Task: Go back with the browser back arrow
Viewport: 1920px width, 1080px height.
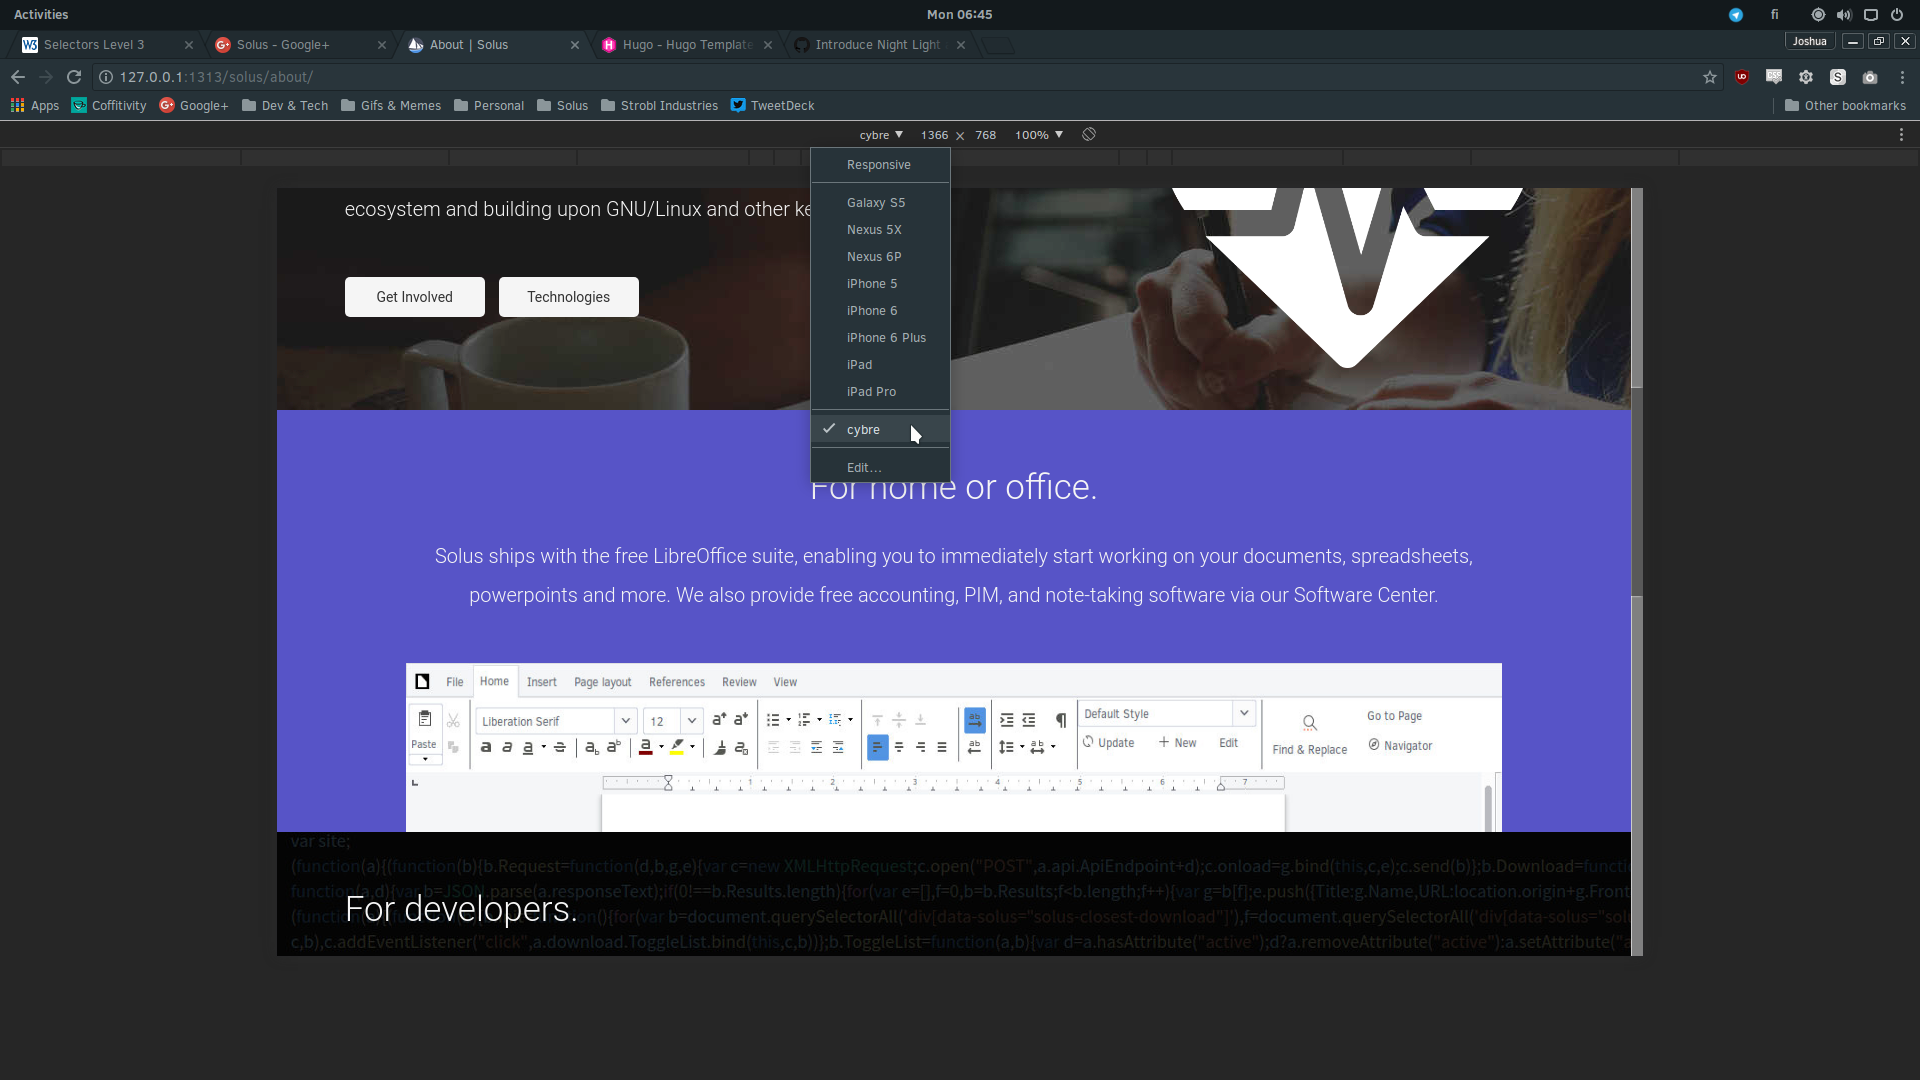Action: 18,77
